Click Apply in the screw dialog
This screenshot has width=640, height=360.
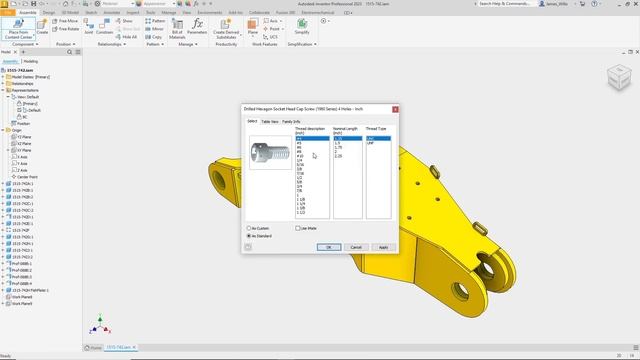click(x=383, y=247)
